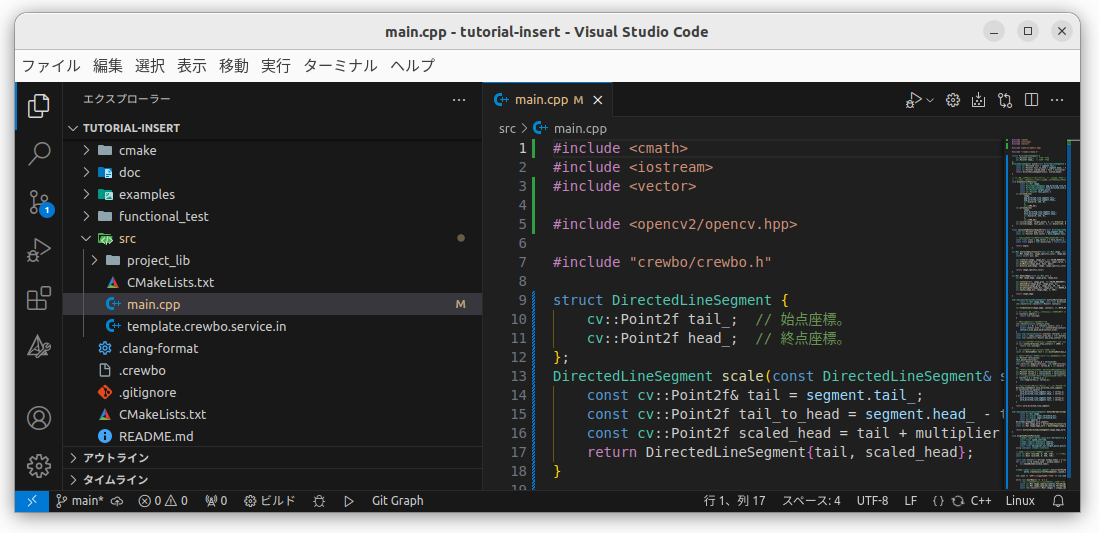
Task: Click the build download icon in editor toolbar
Action: [978, 100]
